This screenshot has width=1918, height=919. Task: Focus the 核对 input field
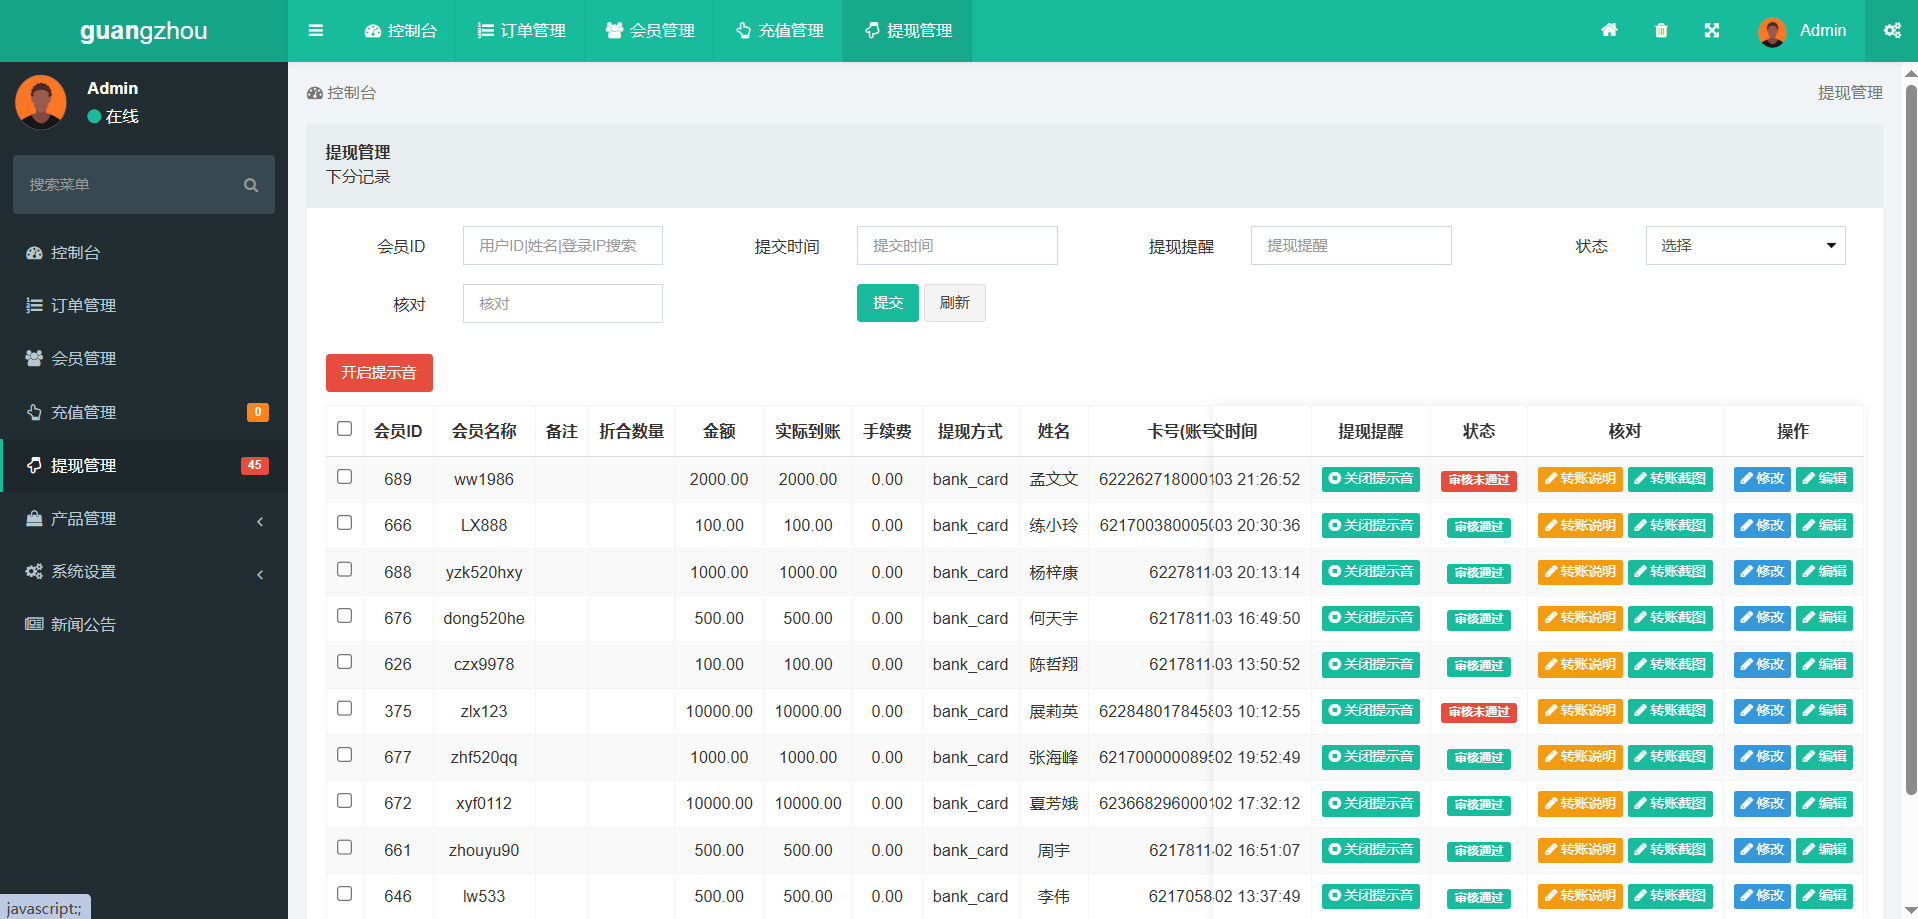click(x=563, y=303)
